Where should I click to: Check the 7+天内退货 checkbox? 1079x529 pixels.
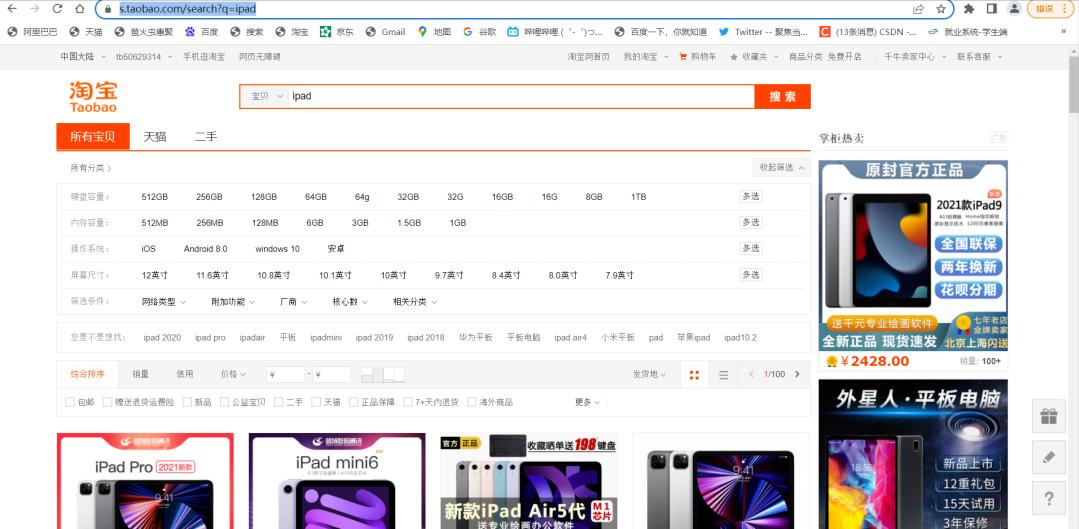408,402
